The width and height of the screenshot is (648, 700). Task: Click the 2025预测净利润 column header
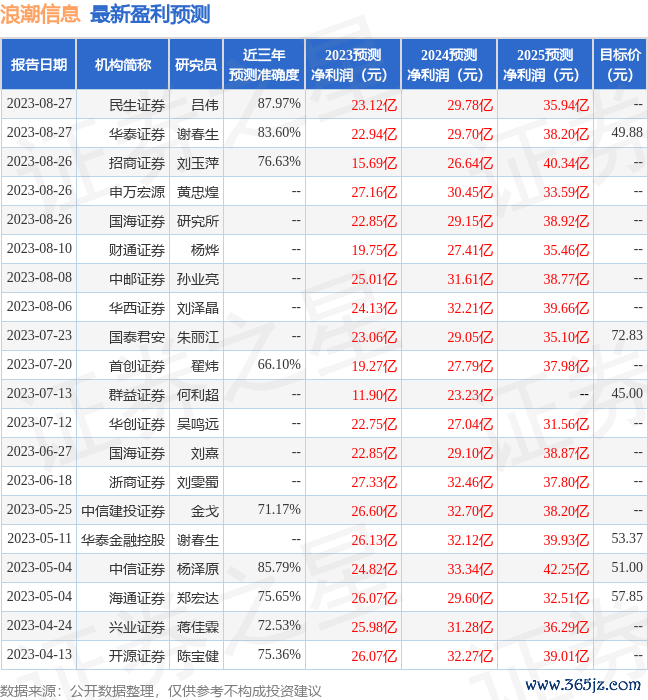(545, 65)
